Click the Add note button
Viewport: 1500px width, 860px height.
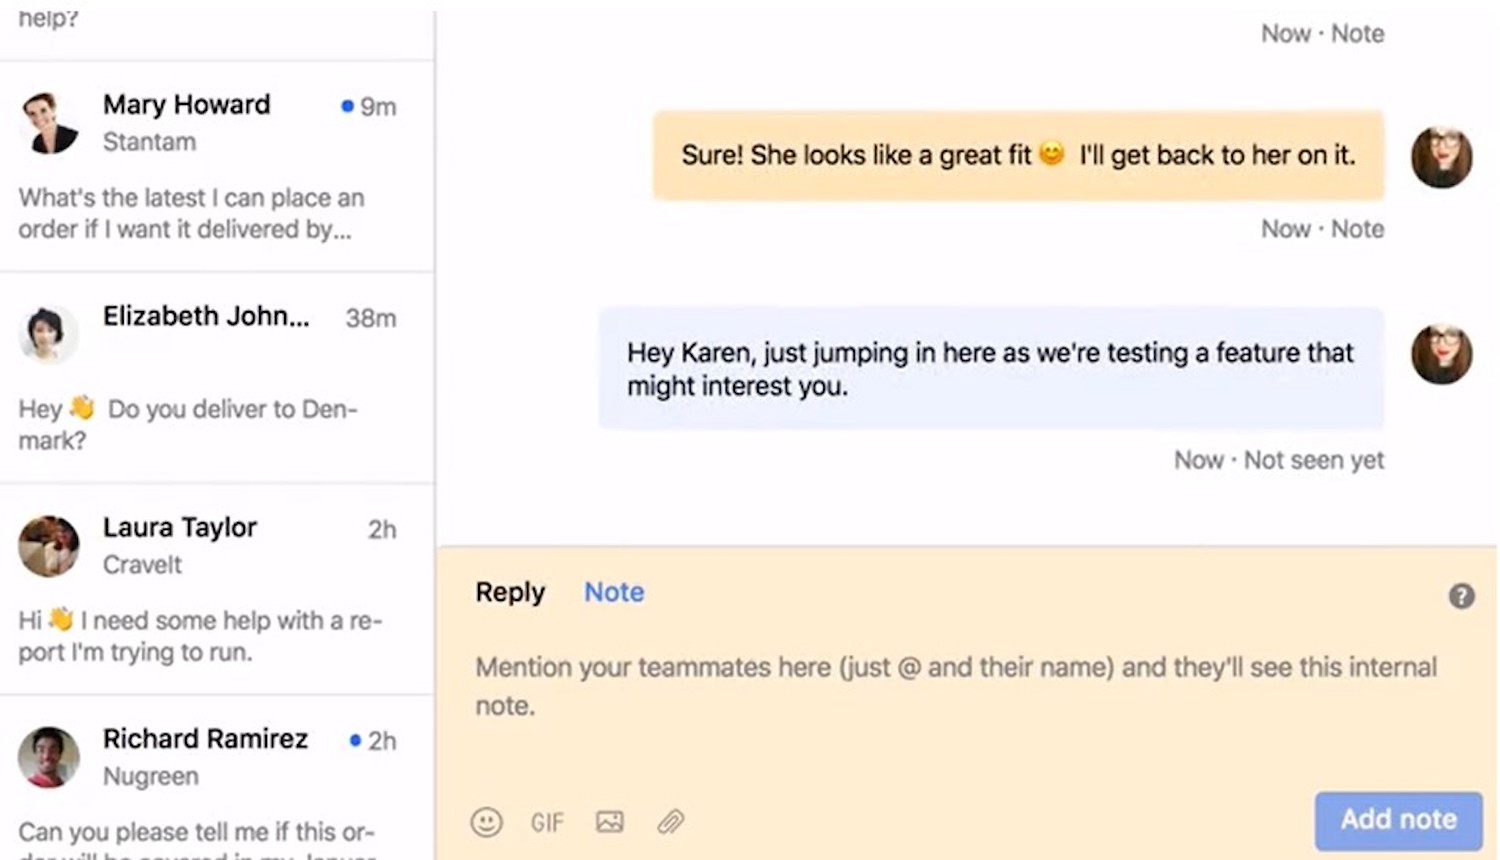pyautogui.click(x=1398, y=820)
